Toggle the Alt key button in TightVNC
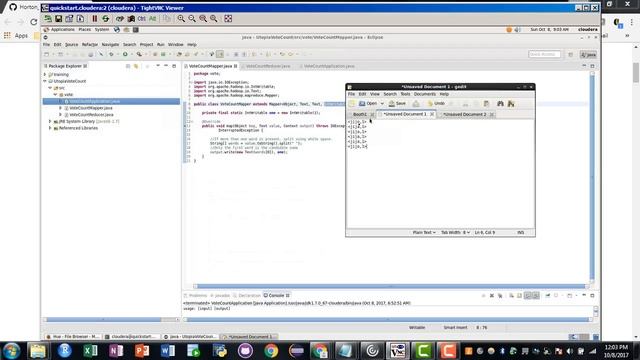 (x=153, y=19)
